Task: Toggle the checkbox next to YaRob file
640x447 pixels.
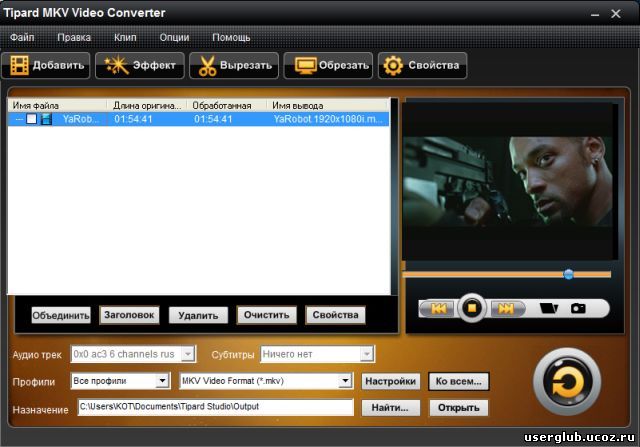Action: pyautogui.click(x=31, y=119)
